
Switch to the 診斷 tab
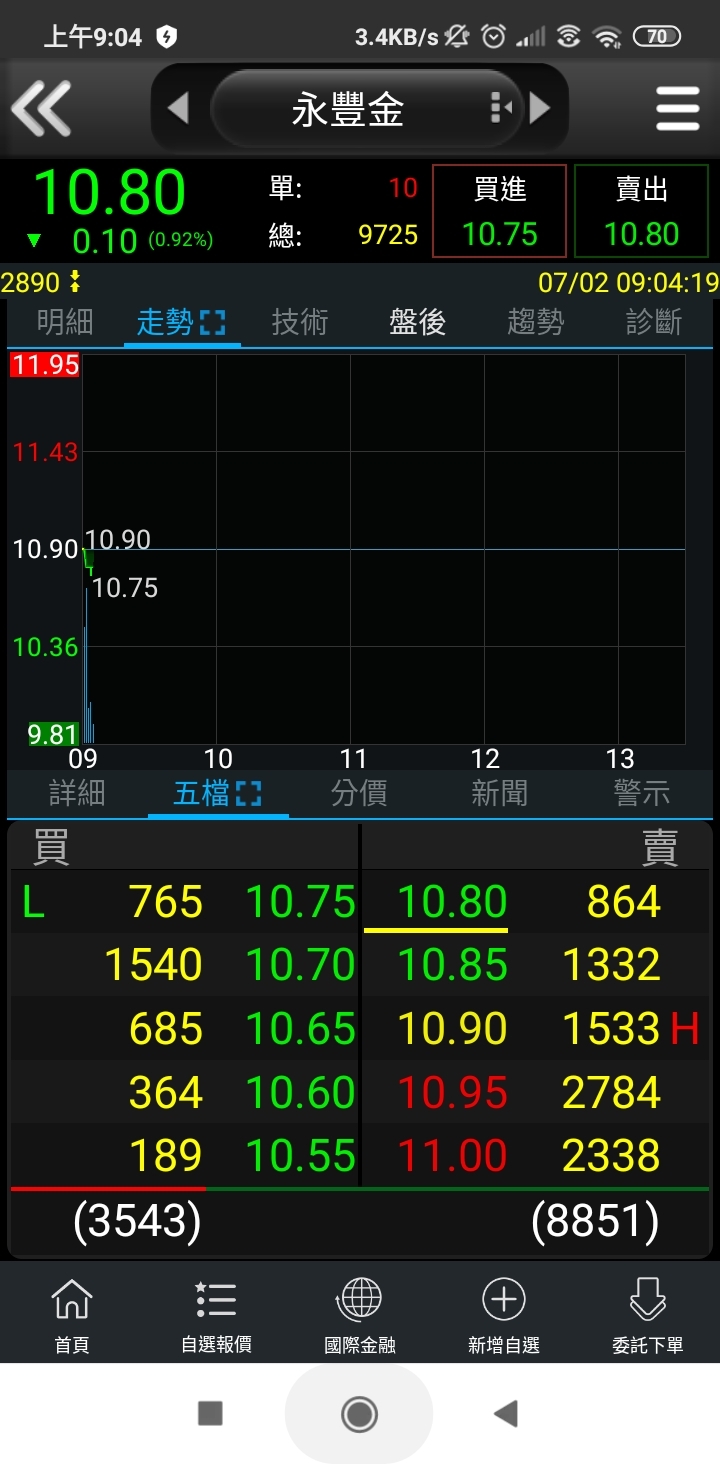pyautogui.click(x=654, y=322)
